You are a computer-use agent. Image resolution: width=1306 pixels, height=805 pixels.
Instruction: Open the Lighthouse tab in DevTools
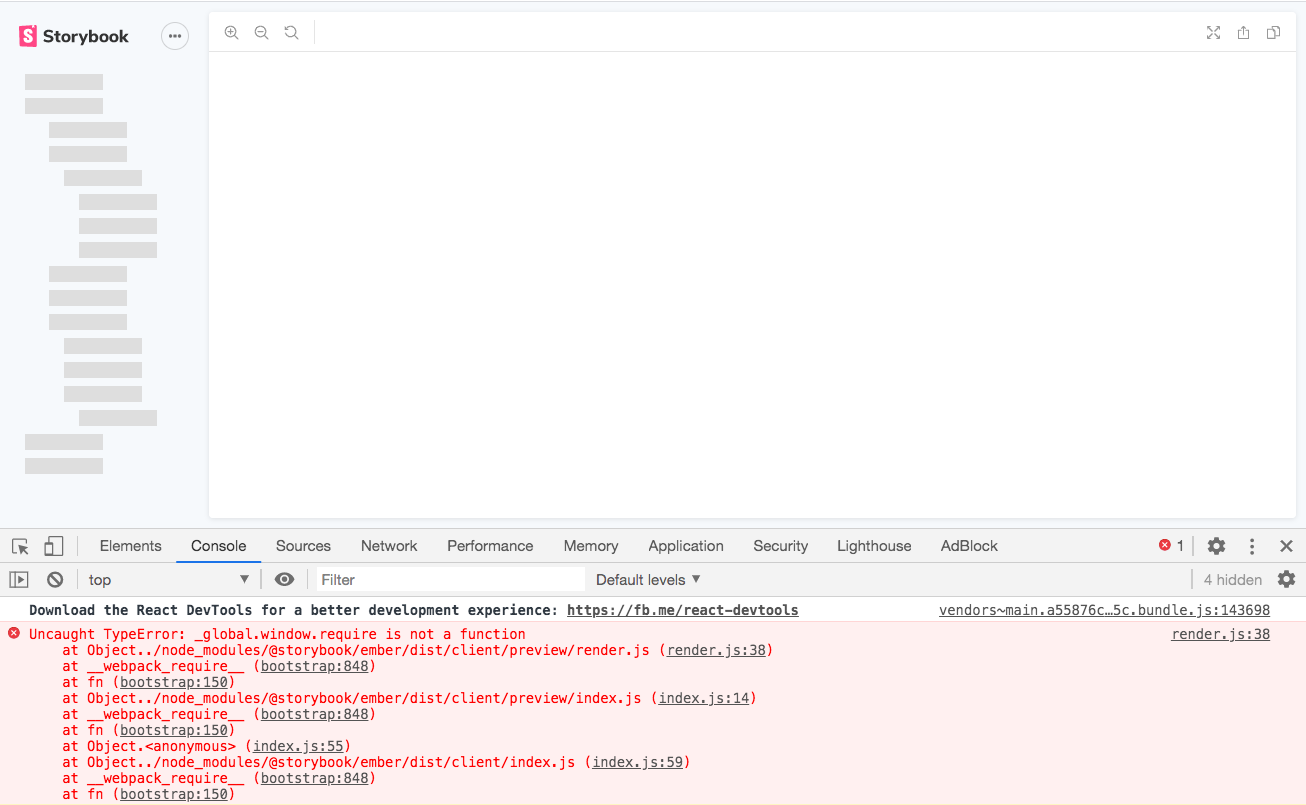(x=873, y=546)
